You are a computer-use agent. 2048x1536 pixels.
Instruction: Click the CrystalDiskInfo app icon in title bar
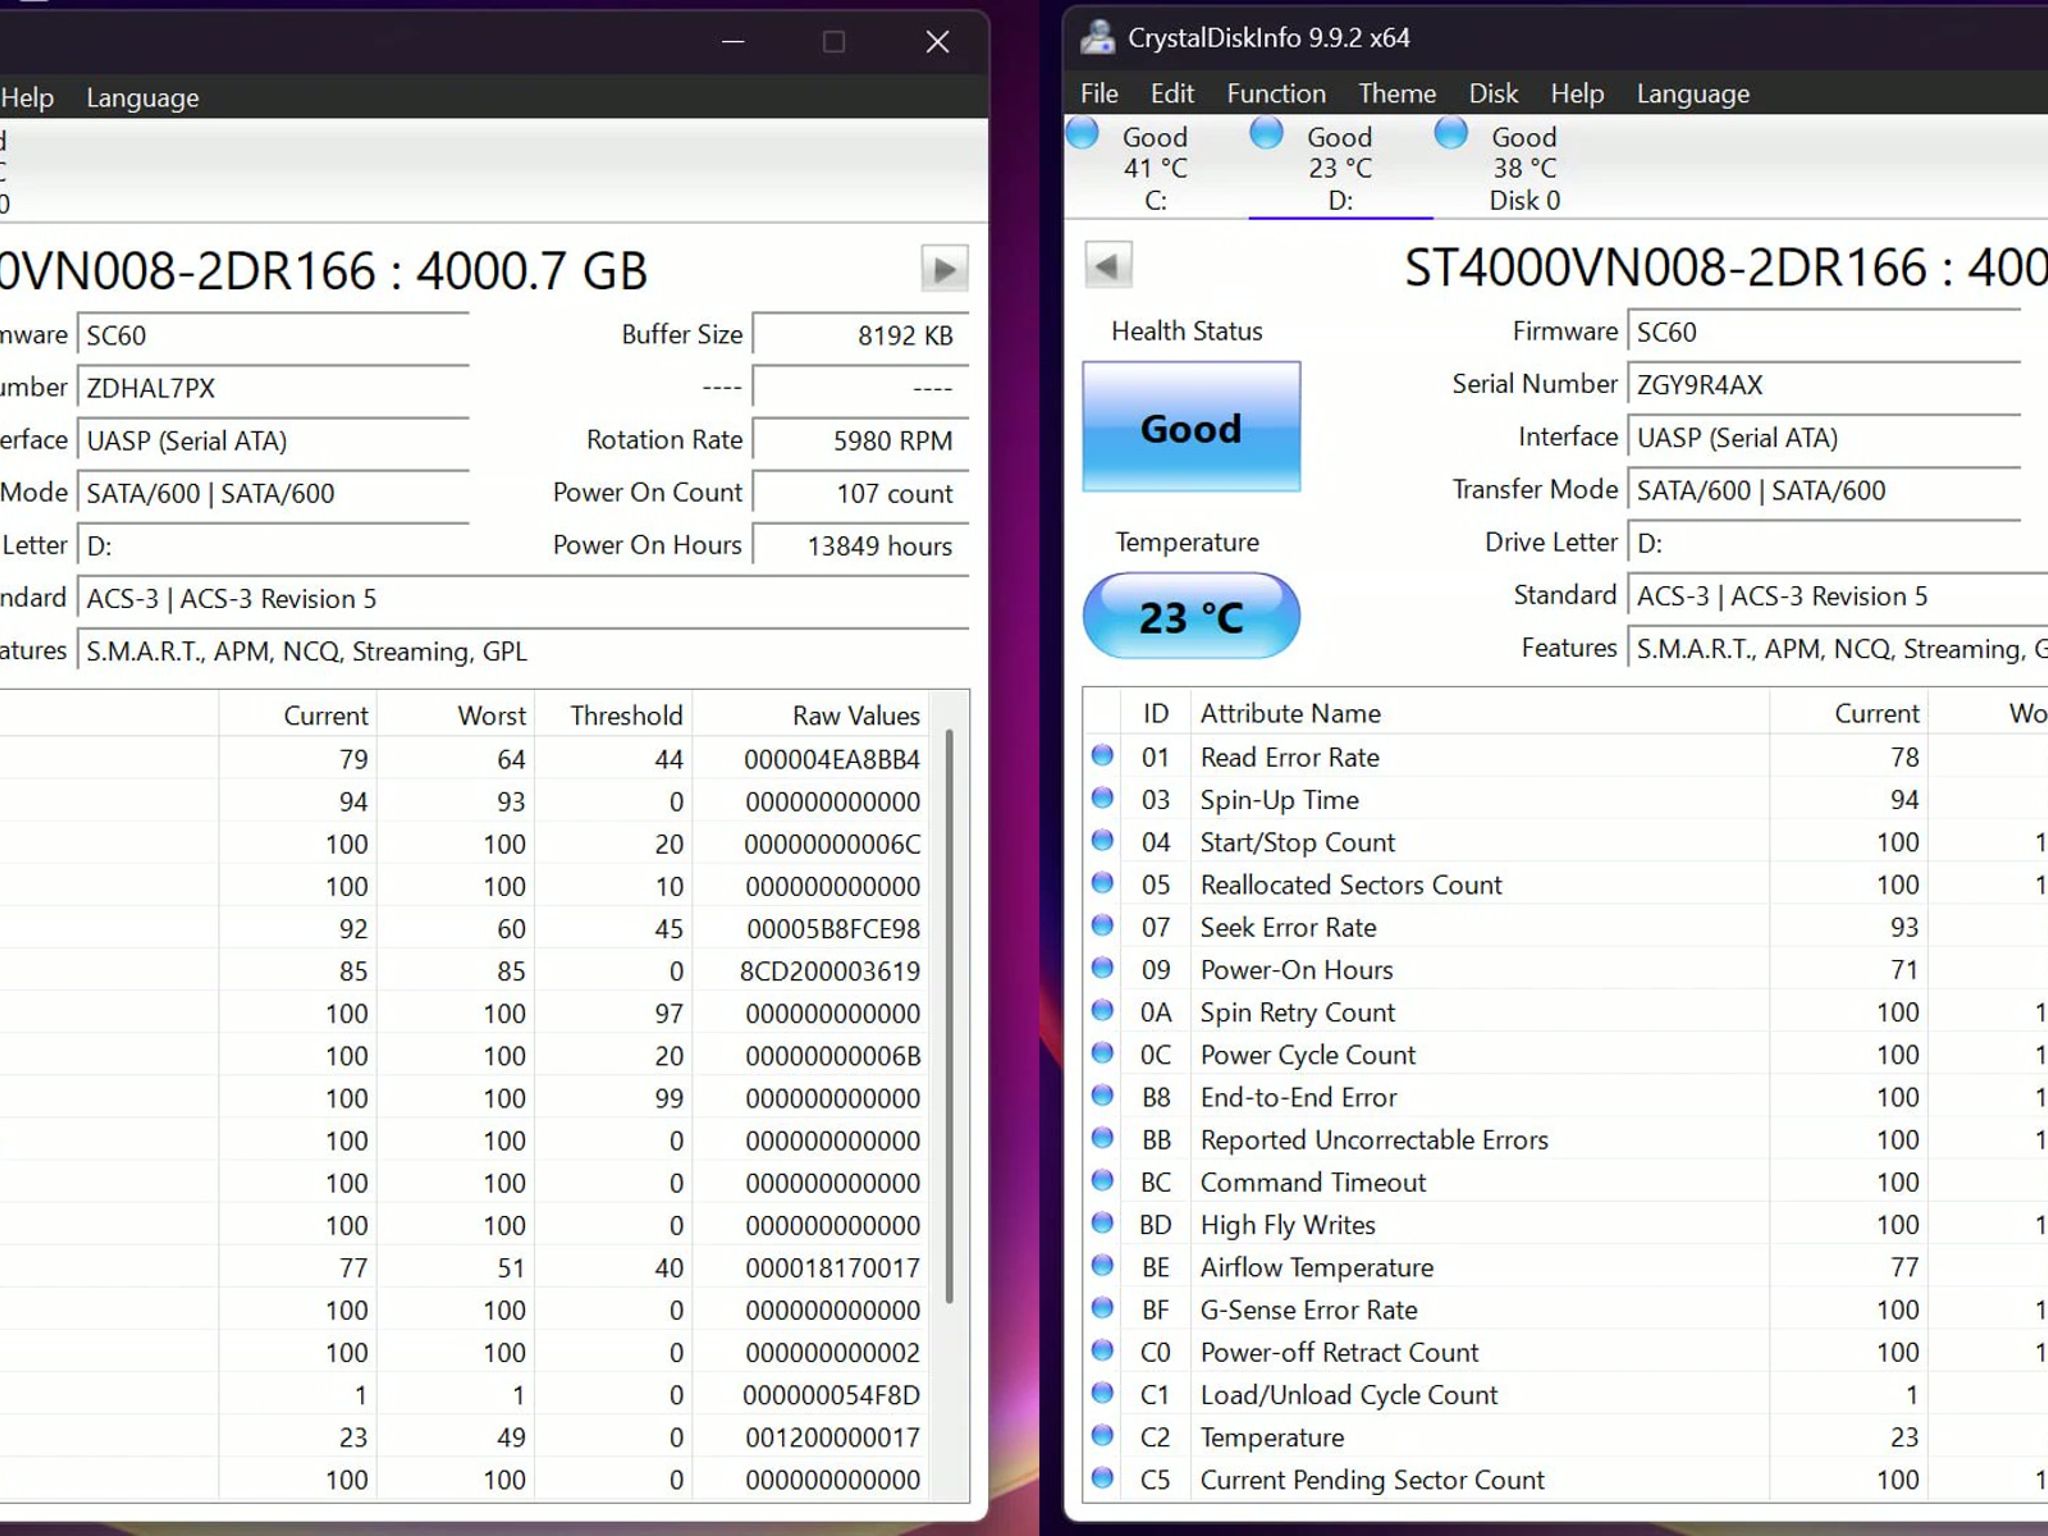1097,37
